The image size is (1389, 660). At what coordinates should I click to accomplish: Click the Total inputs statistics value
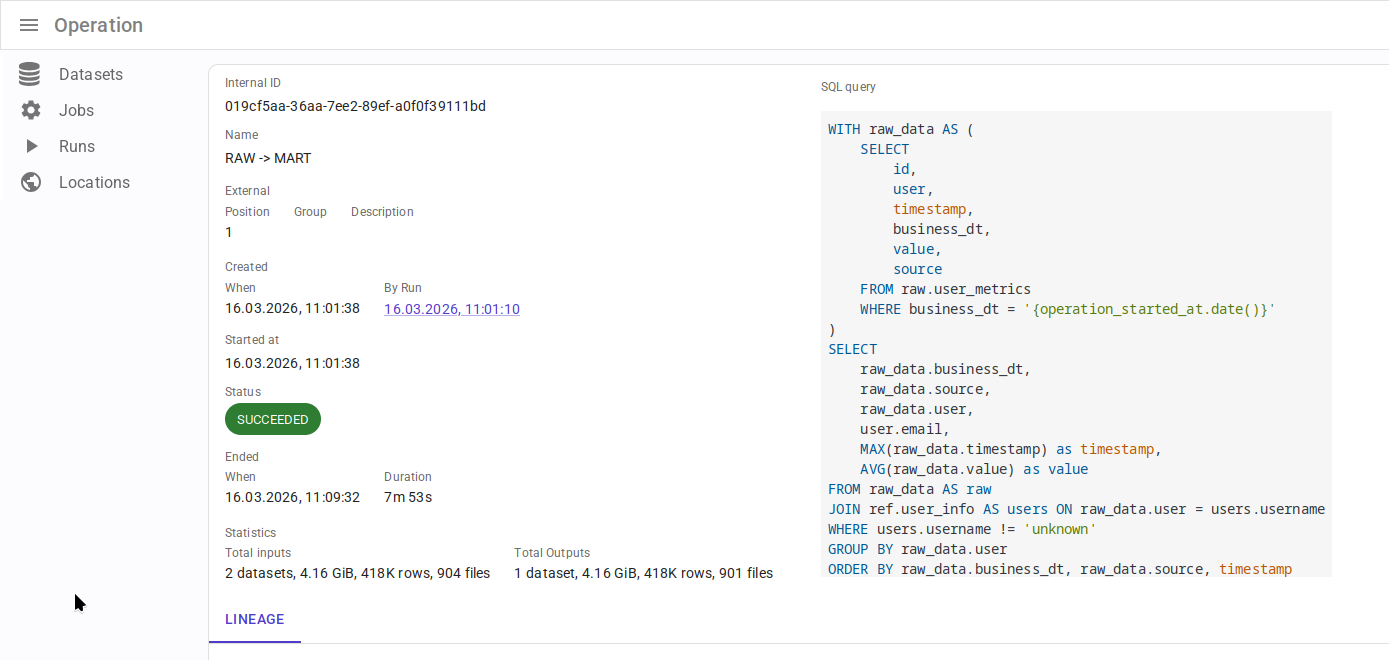[x=358, y=573]
